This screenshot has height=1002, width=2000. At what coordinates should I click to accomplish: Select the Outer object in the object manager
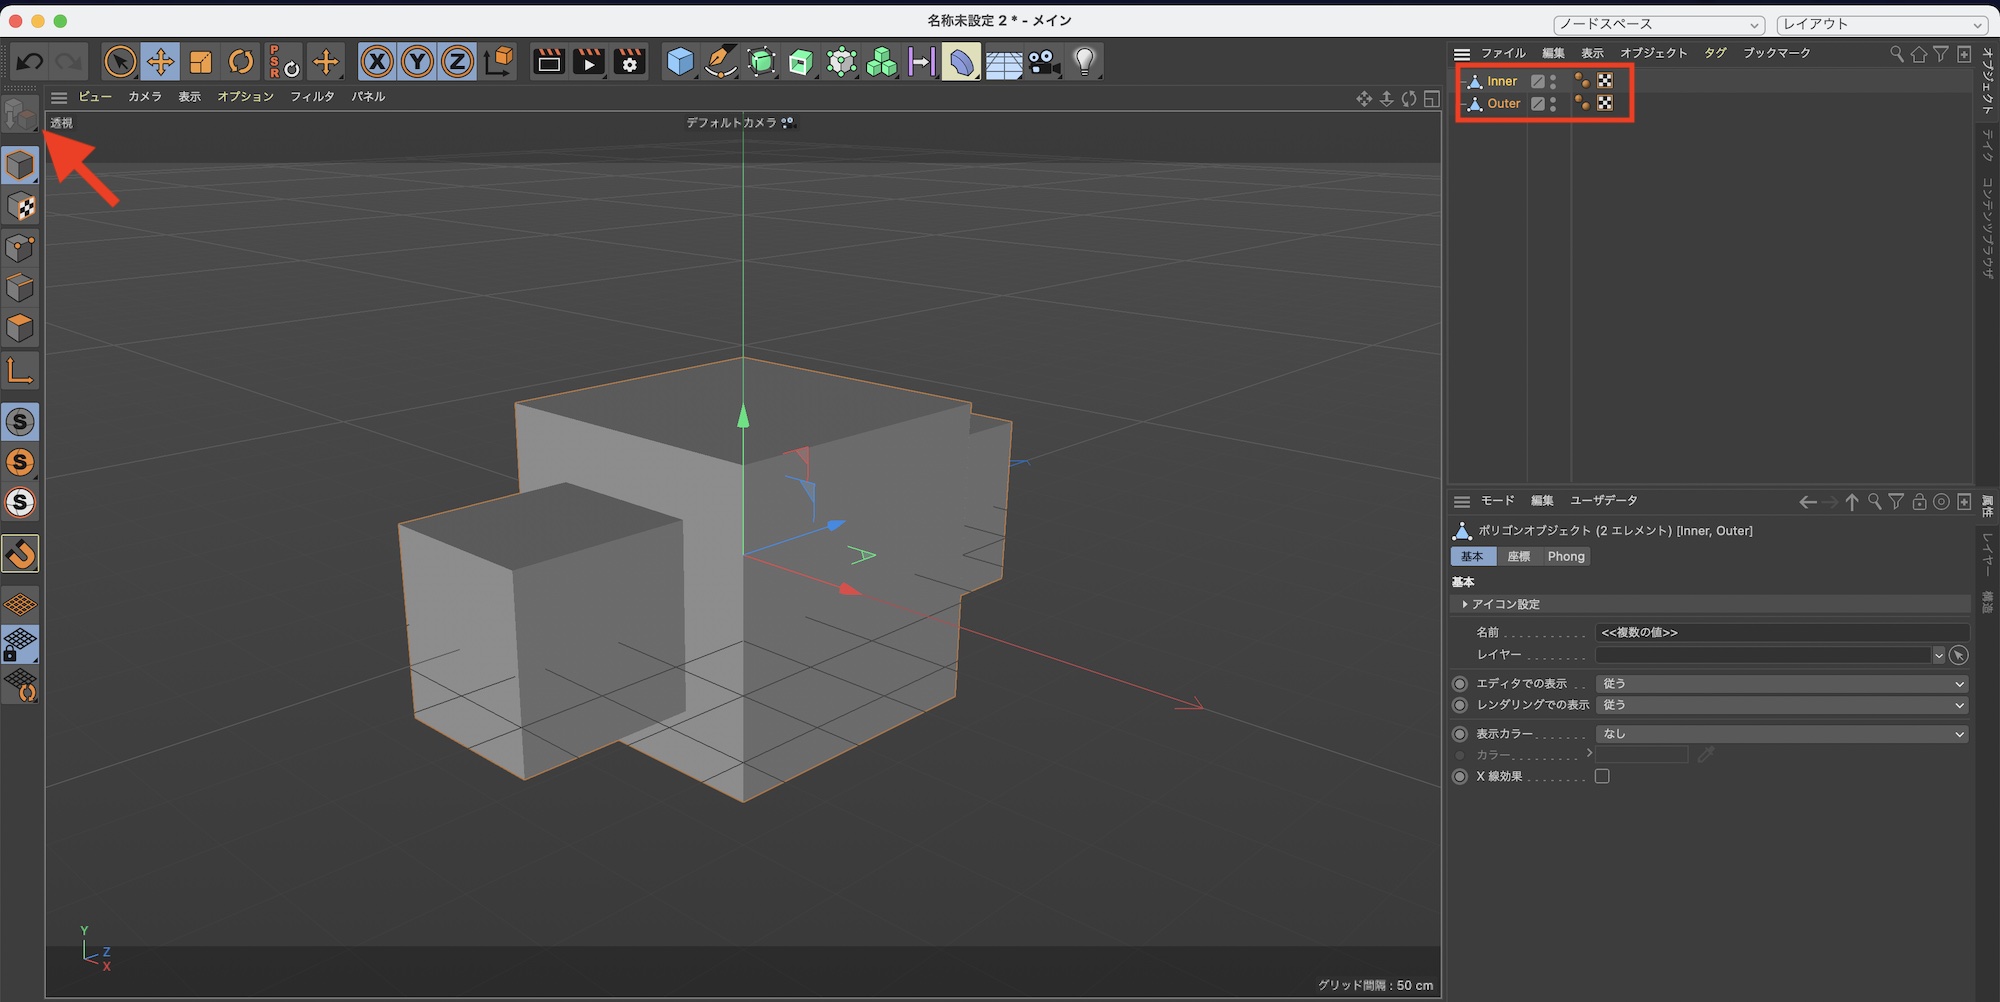1503,104
